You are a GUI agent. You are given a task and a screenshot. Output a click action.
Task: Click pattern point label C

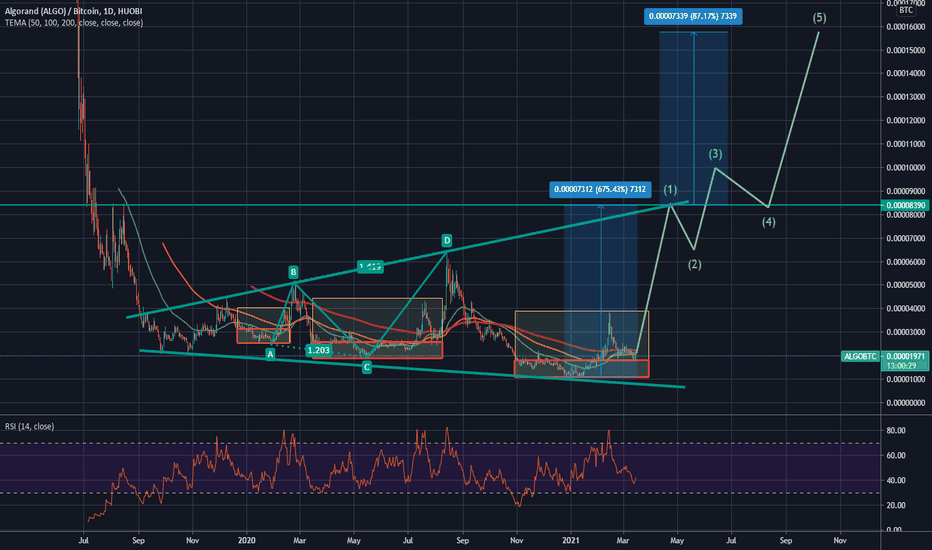[x=367, y=367]
